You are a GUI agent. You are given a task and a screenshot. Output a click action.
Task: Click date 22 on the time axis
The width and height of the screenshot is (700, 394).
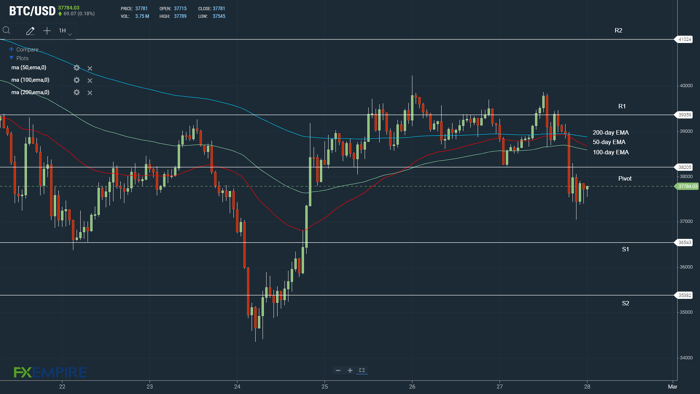[62, 387]
